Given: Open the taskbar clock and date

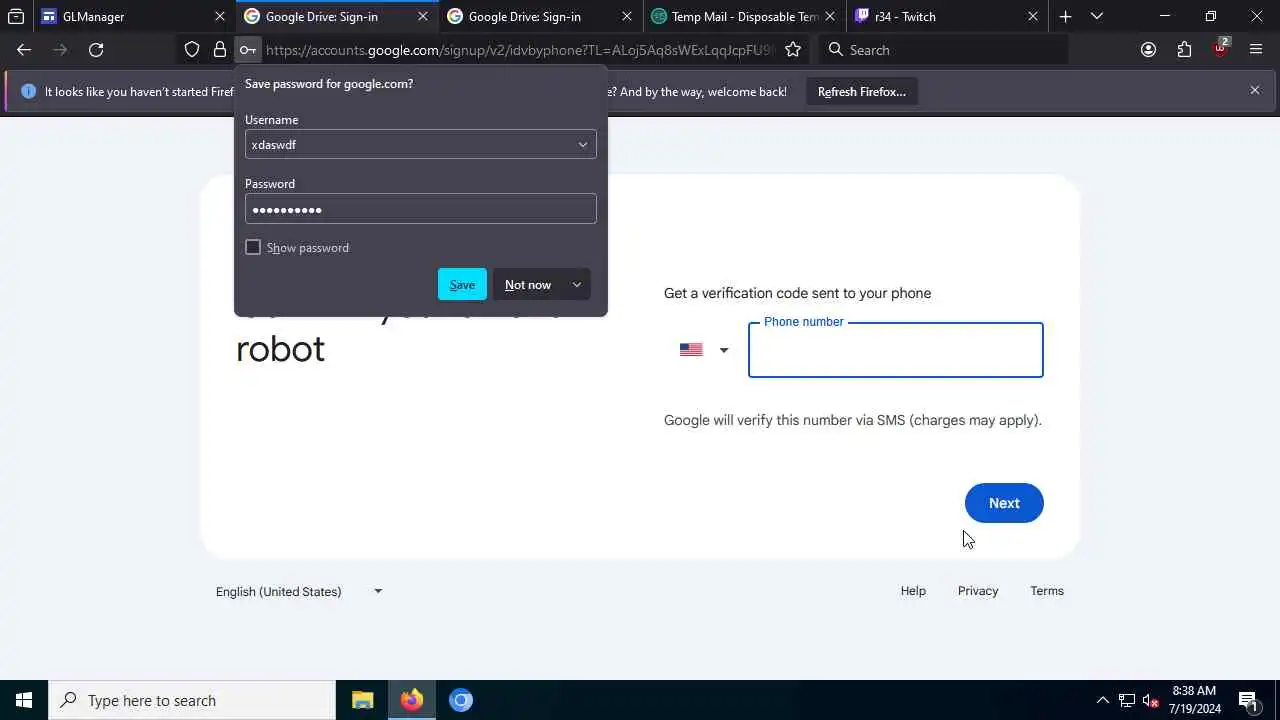Looking at the screenshot, I should click(x=1194, y=700).
